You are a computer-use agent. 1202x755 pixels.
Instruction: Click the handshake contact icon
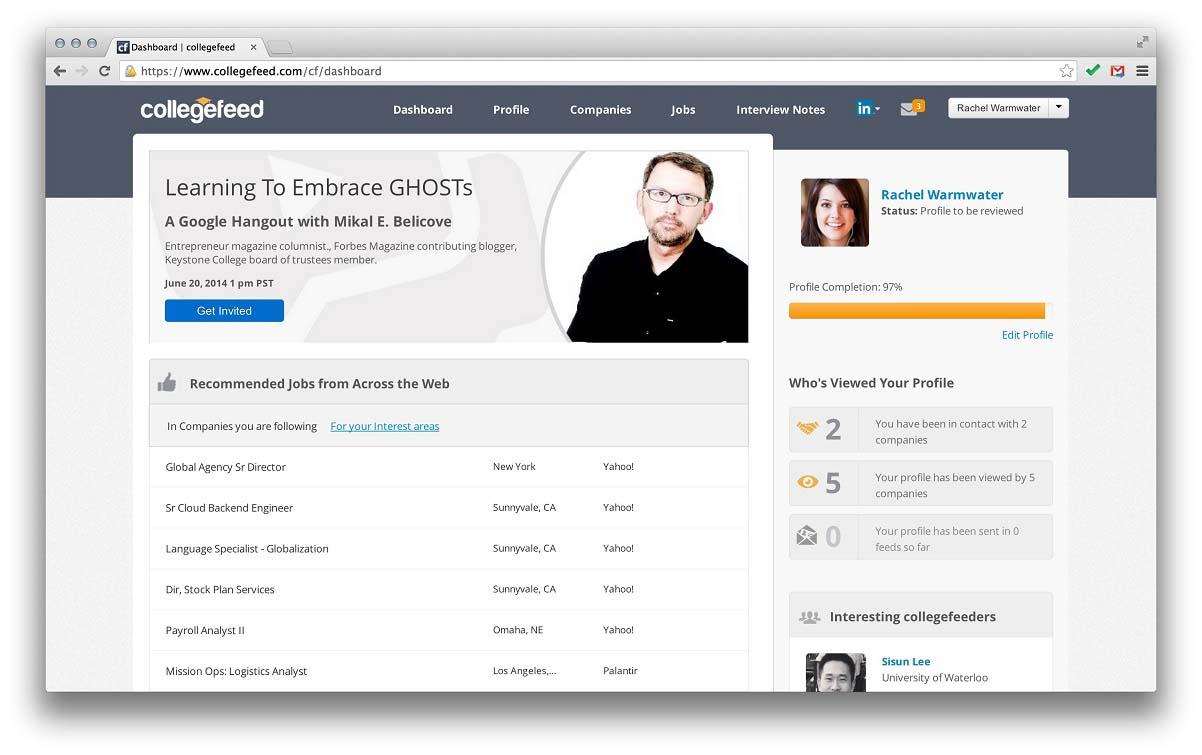point(807,429)
